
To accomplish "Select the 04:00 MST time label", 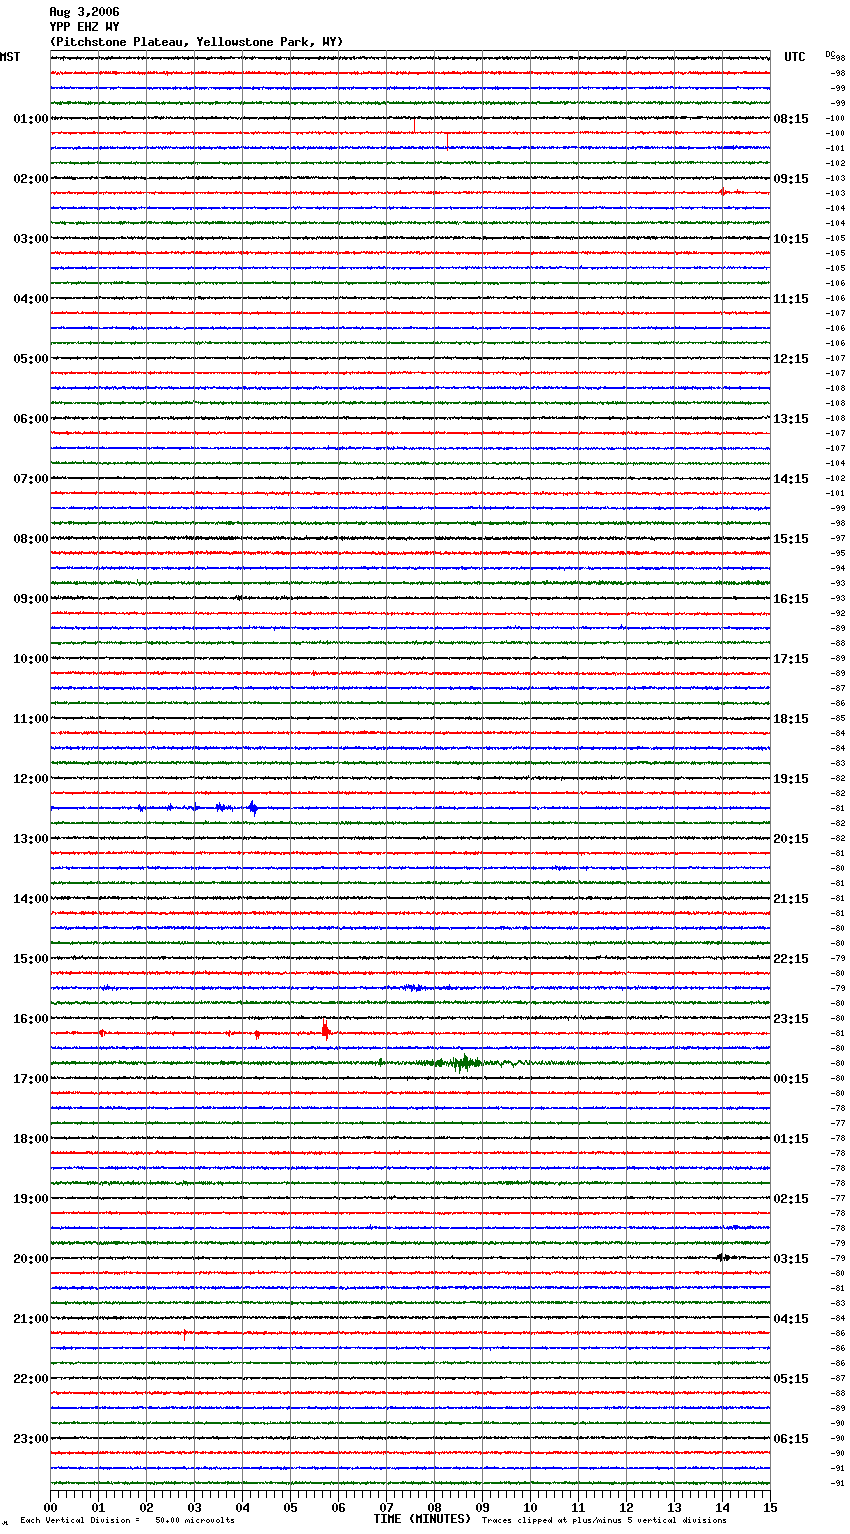I will point(31,299).
